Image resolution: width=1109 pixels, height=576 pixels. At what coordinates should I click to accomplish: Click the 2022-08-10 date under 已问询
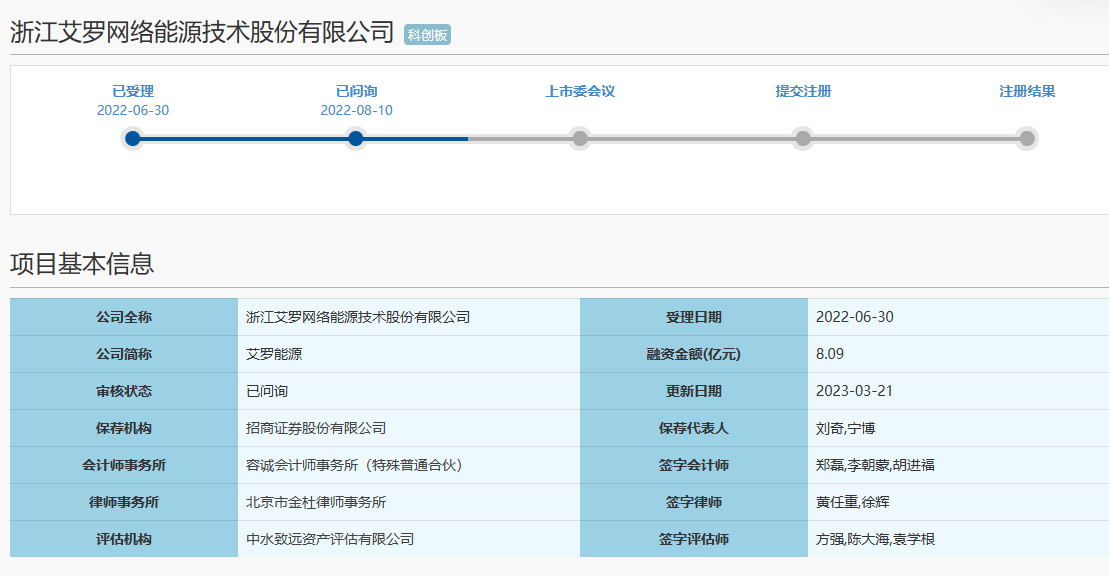[356, 111]
